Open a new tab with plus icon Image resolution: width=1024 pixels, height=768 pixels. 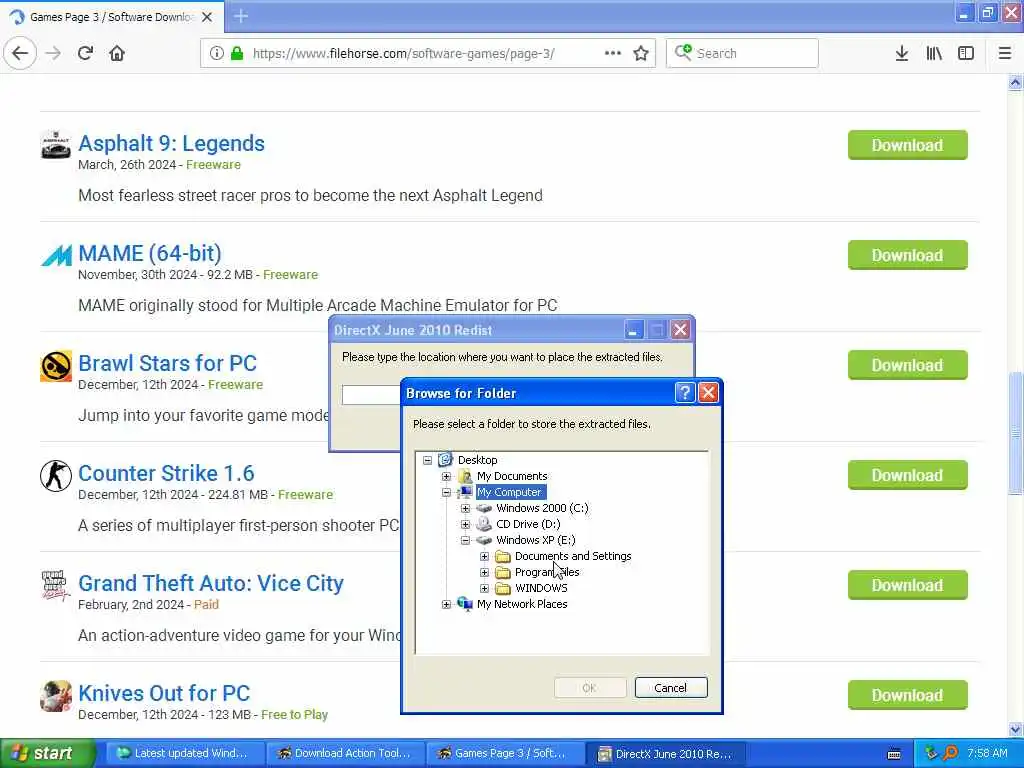(x=241, y=16)
